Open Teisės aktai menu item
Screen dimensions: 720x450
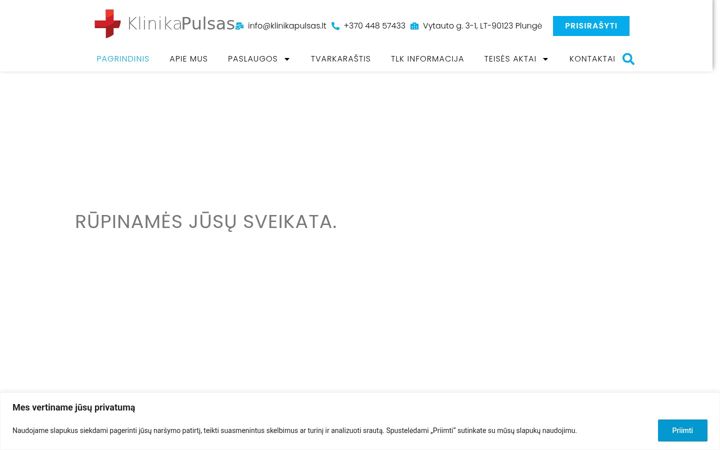coord(510,59)
